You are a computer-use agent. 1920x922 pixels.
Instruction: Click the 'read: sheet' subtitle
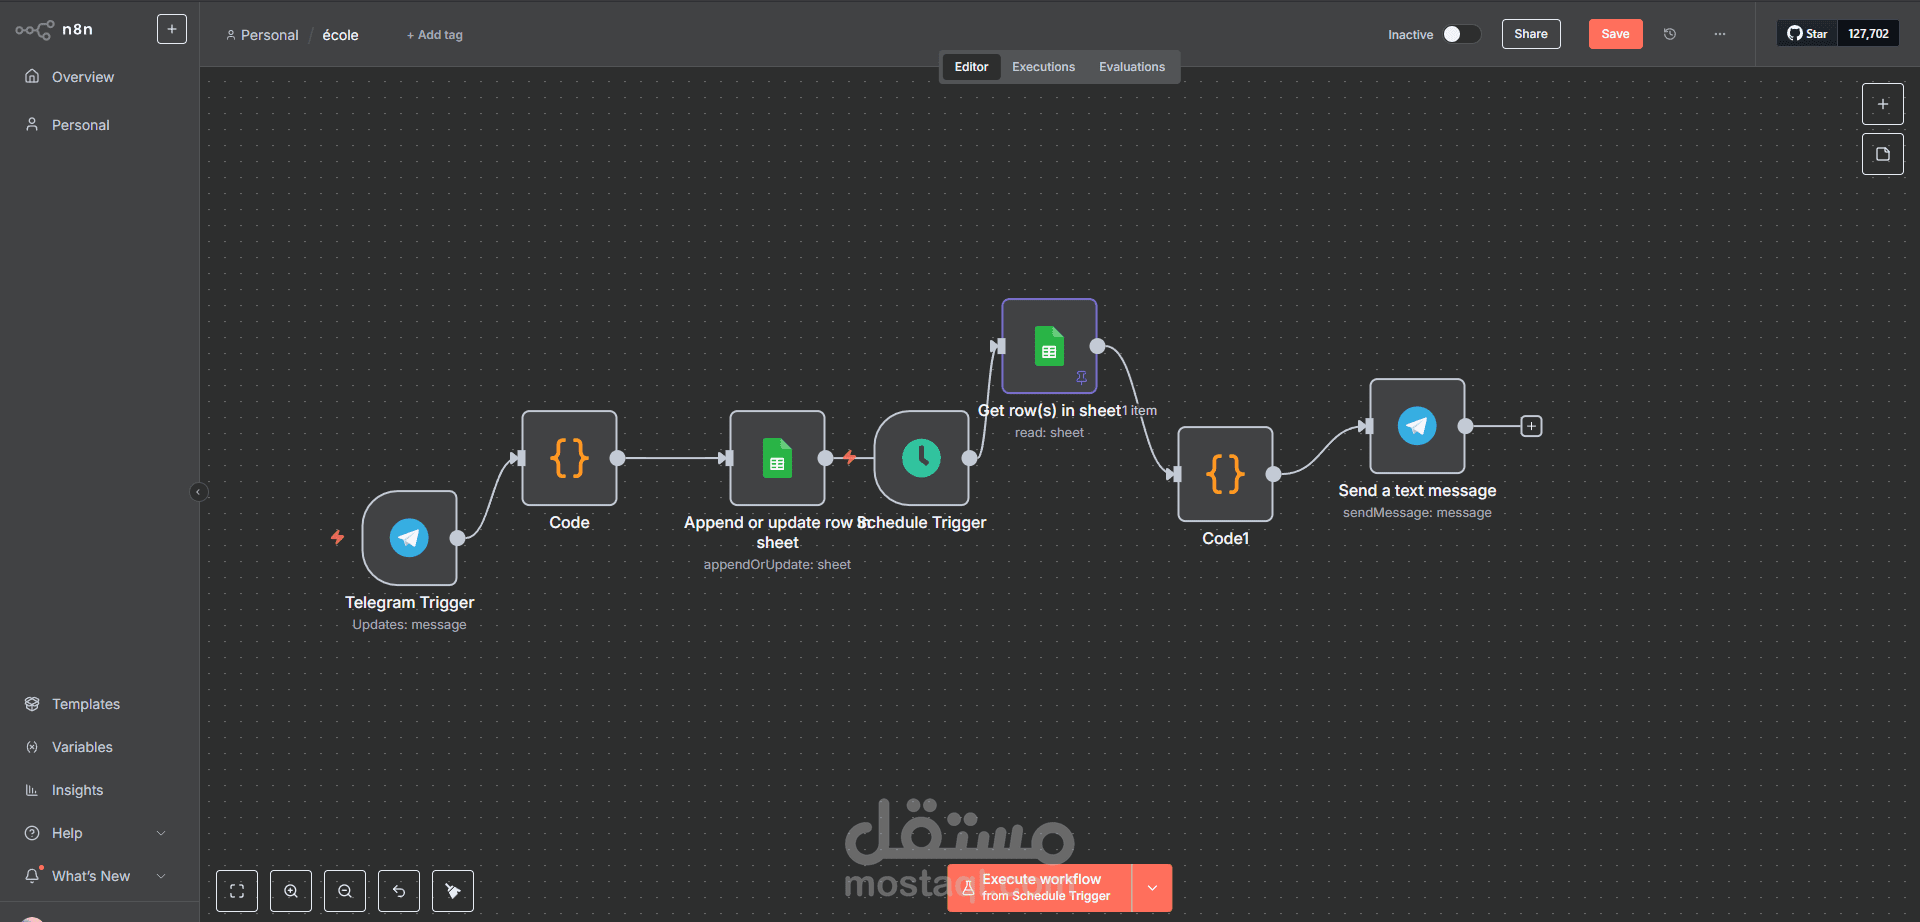tap(1049, 433)
